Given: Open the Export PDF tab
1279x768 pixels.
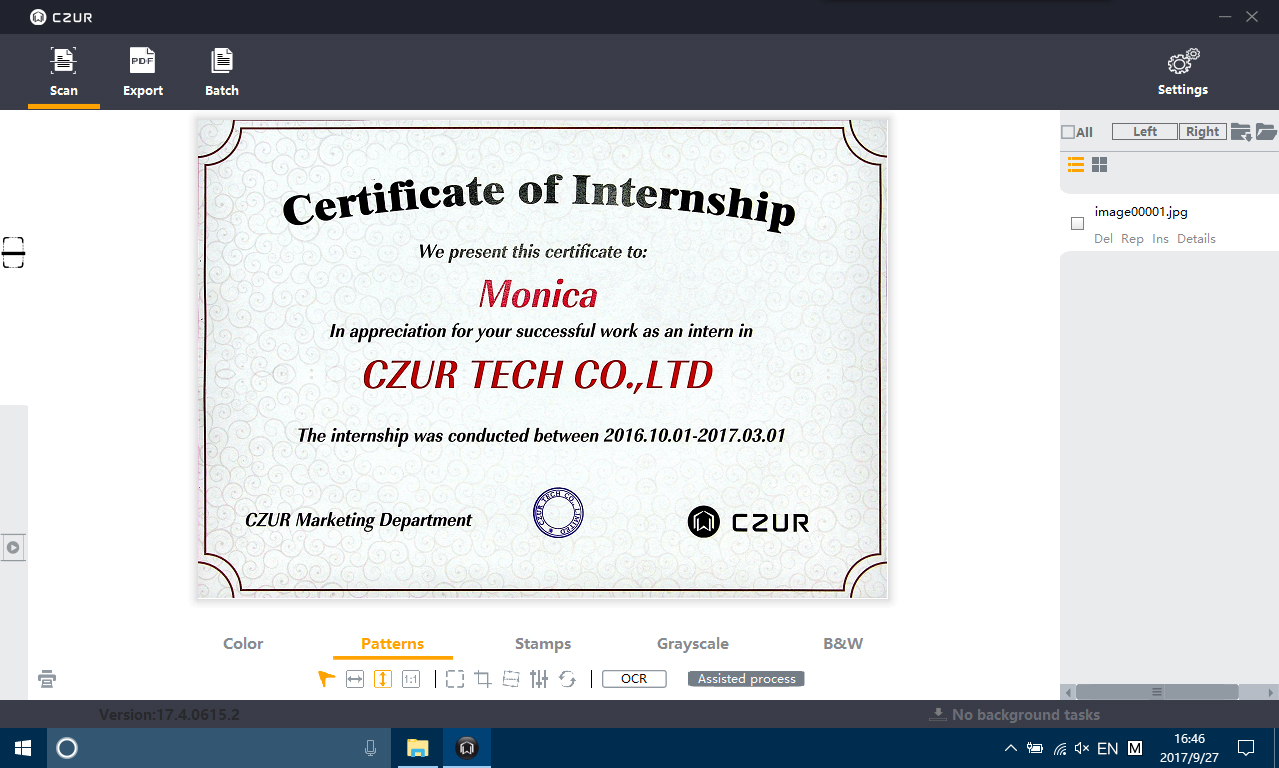Looking at the screenshot, I should 143,72.
